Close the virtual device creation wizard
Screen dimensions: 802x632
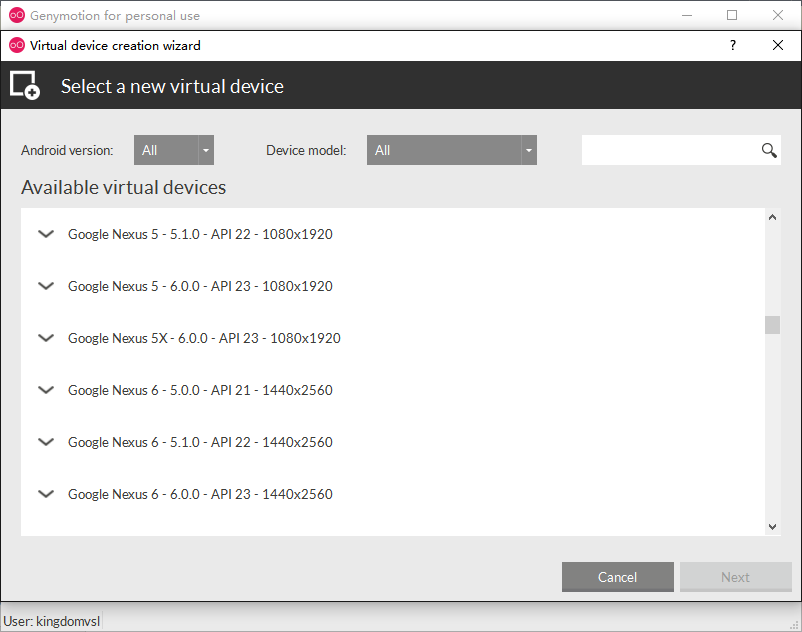tap(778, 46)
